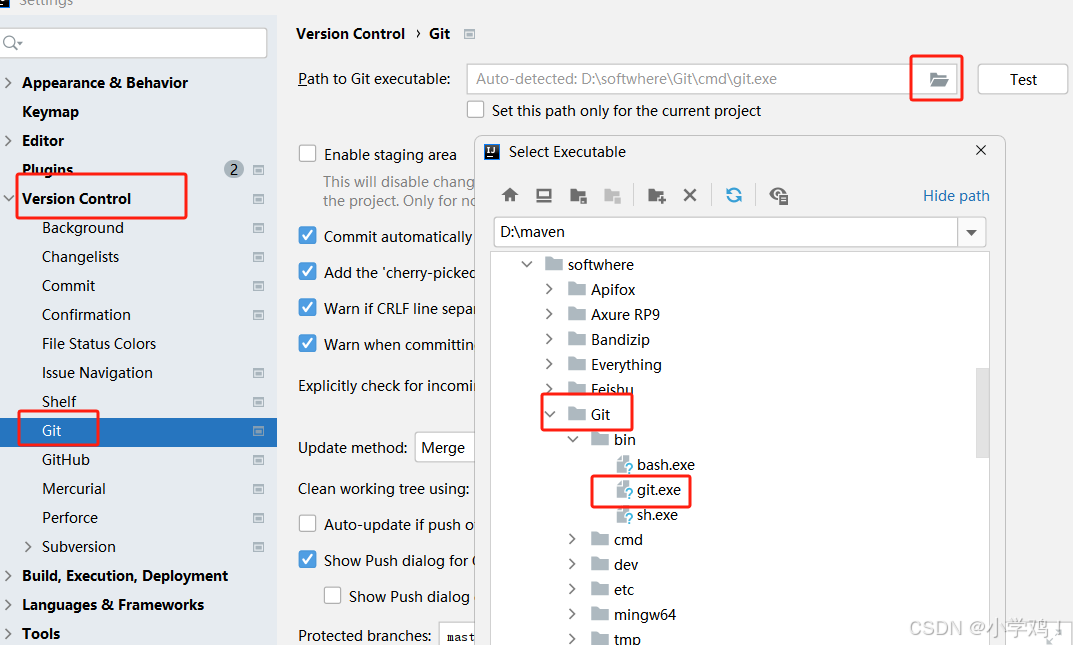Uncheck Commit automatically option
The width and height of the screenshot is (1073, 645).
tap(307, 236)
